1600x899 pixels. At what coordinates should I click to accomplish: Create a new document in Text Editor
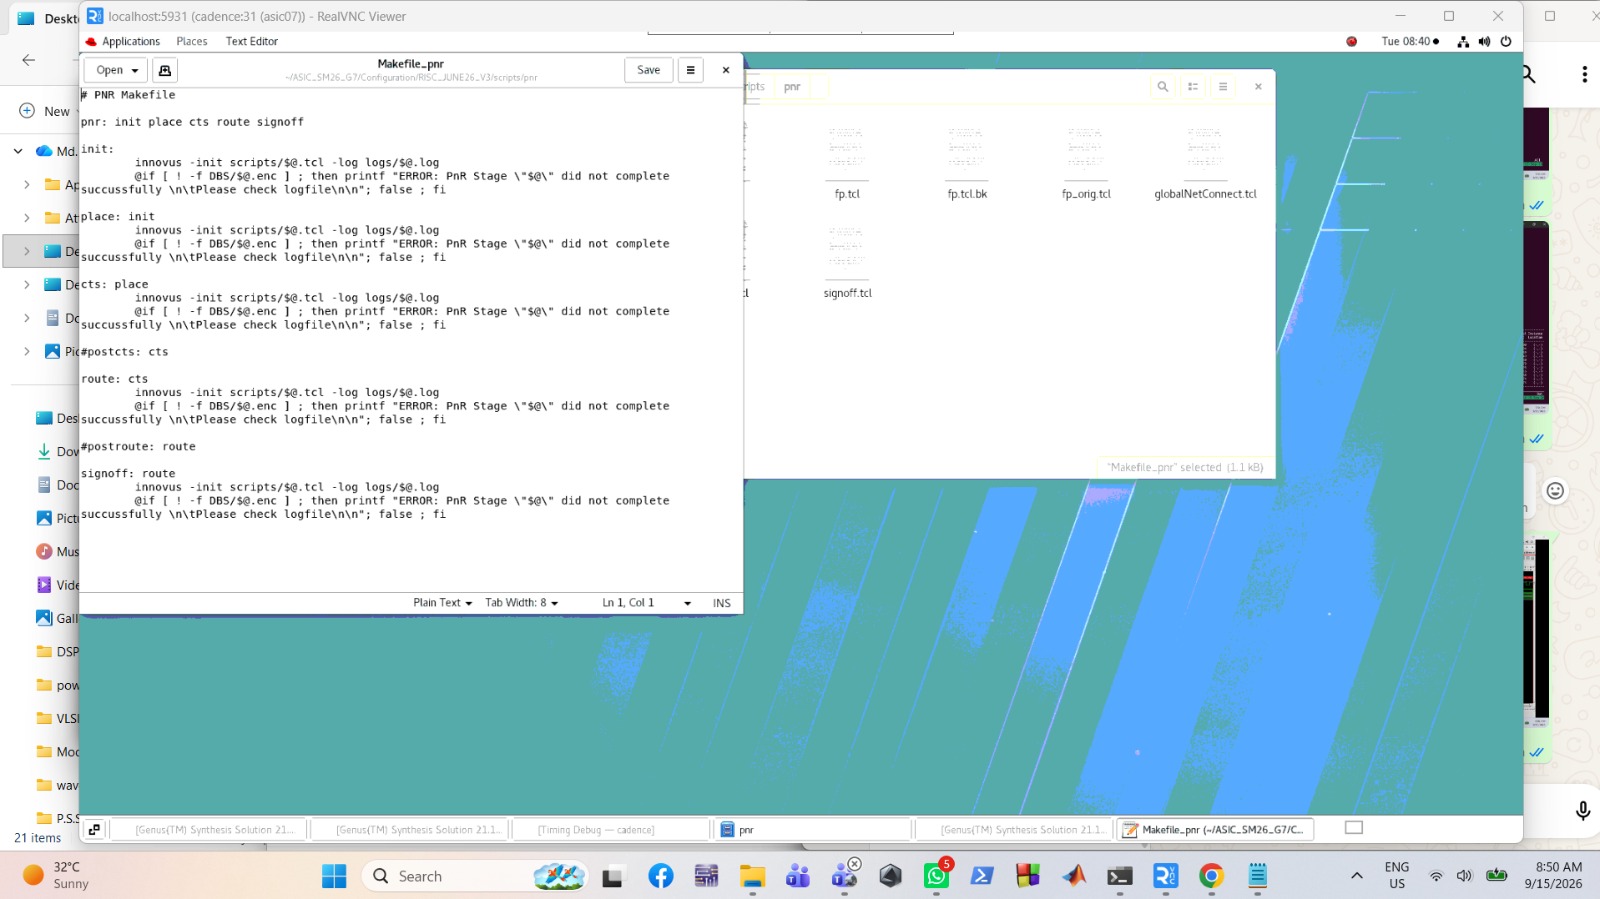pos(165,70)
